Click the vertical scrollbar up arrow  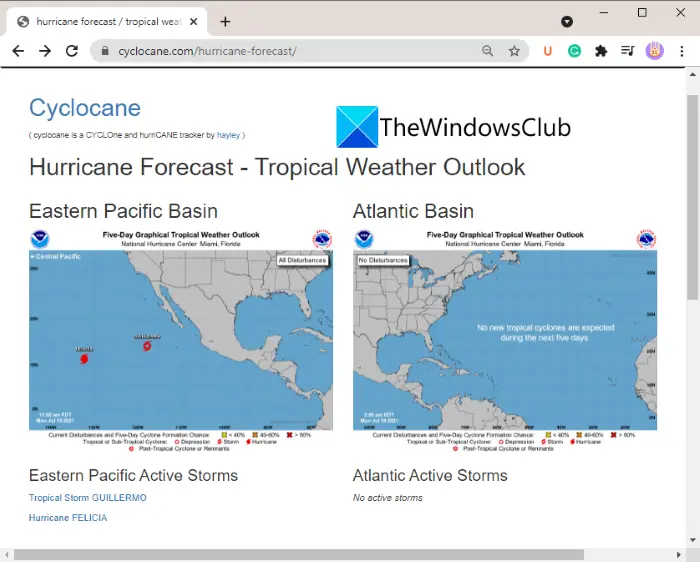point(693,75)
